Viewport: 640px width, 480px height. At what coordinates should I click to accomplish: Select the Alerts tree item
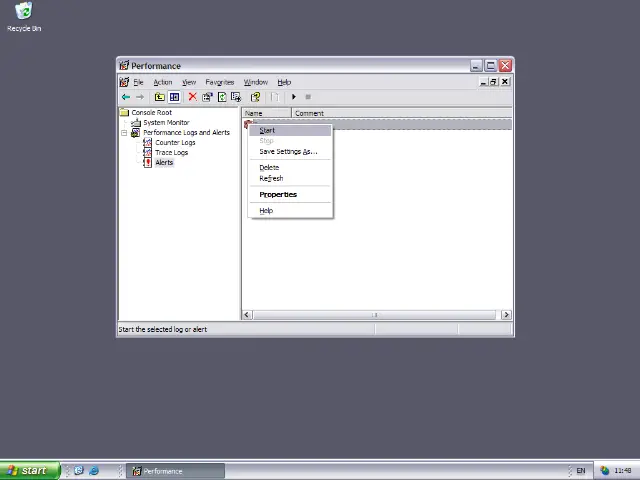pos(164,162)
